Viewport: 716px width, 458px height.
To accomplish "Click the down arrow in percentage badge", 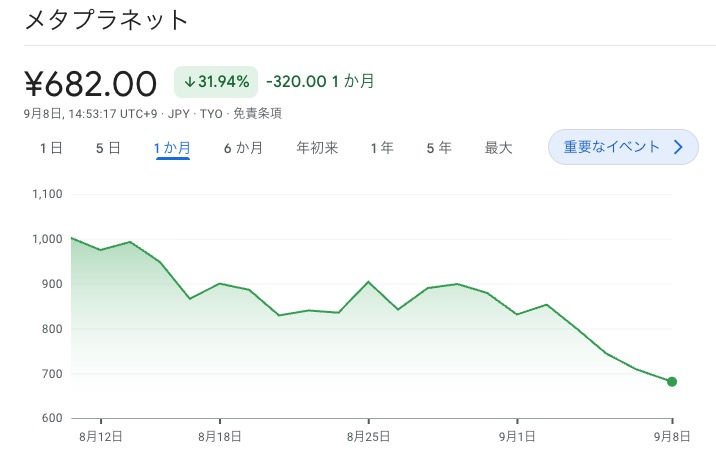I will 189,82.
